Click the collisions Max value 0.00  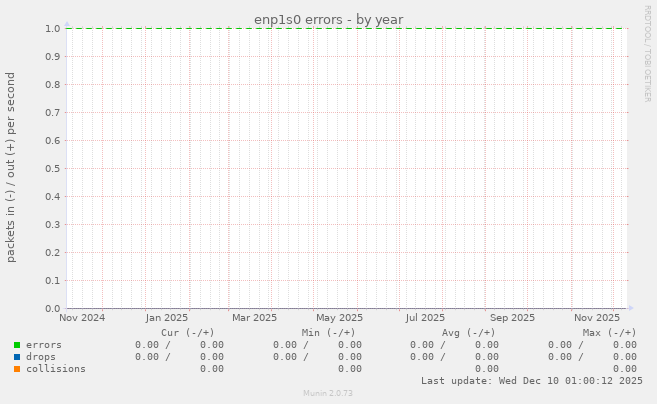coord(625,369)
